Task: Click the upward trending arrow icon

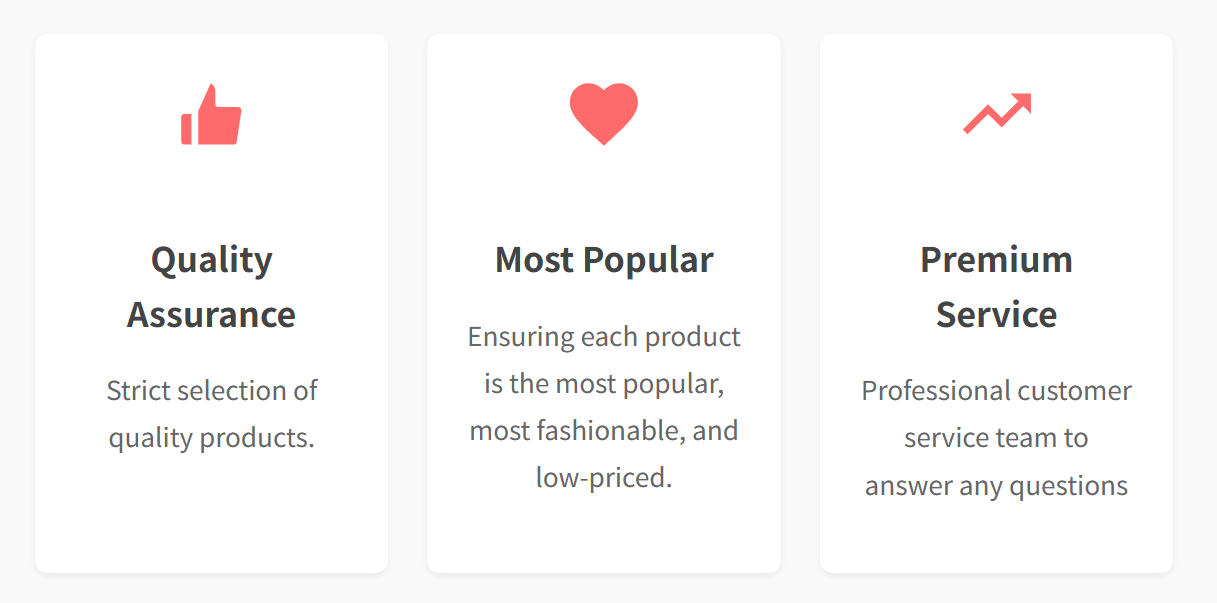Action: point(997,113)
